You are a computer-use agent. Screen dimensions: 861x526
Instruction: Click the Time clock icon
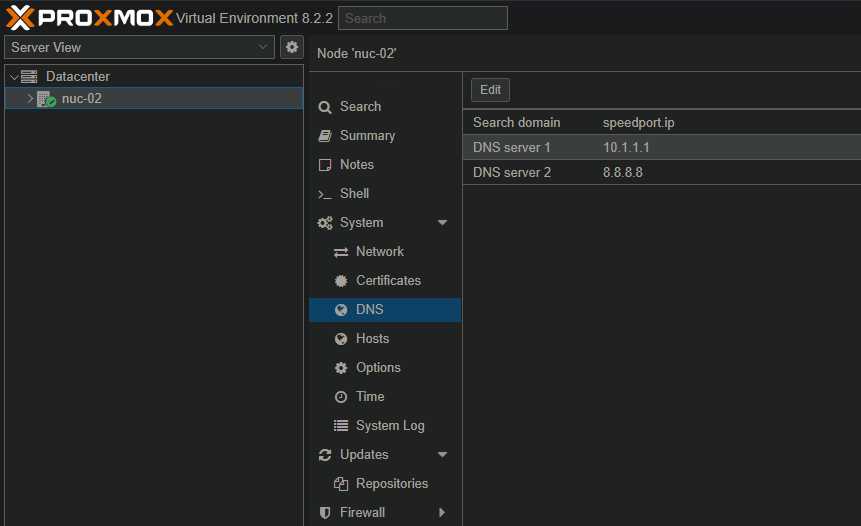[341, 397]
